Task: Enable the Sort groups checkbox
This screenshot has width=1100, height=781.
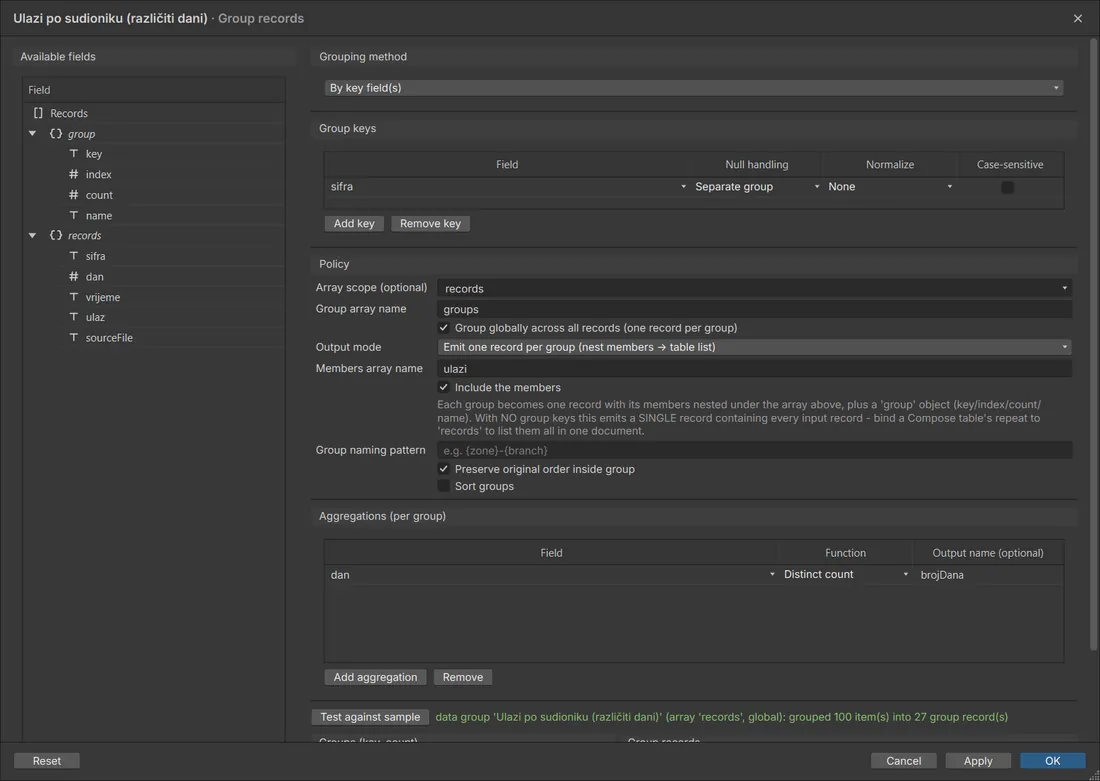Action: pyautogui.click(x=443, y=486)
